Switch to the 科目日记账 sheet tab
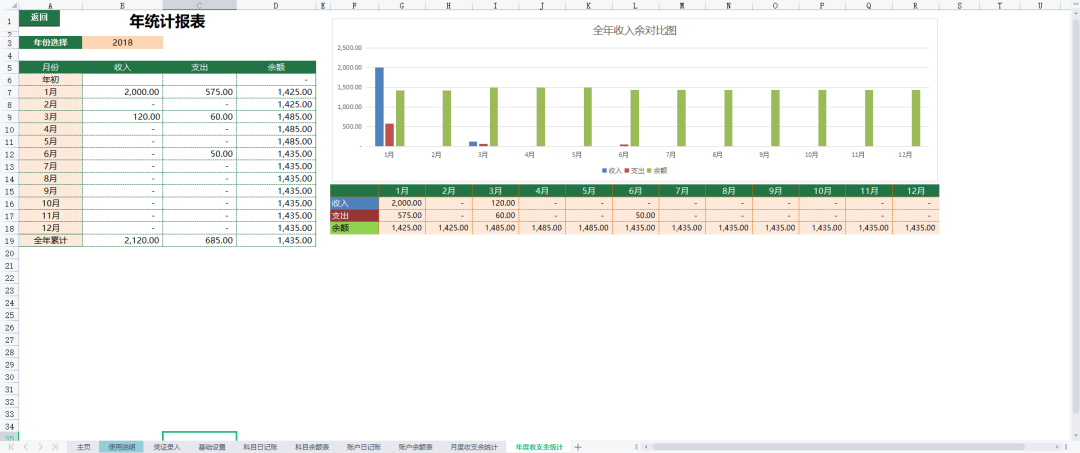The image size is (1080, 453). (x=260, y=447)
